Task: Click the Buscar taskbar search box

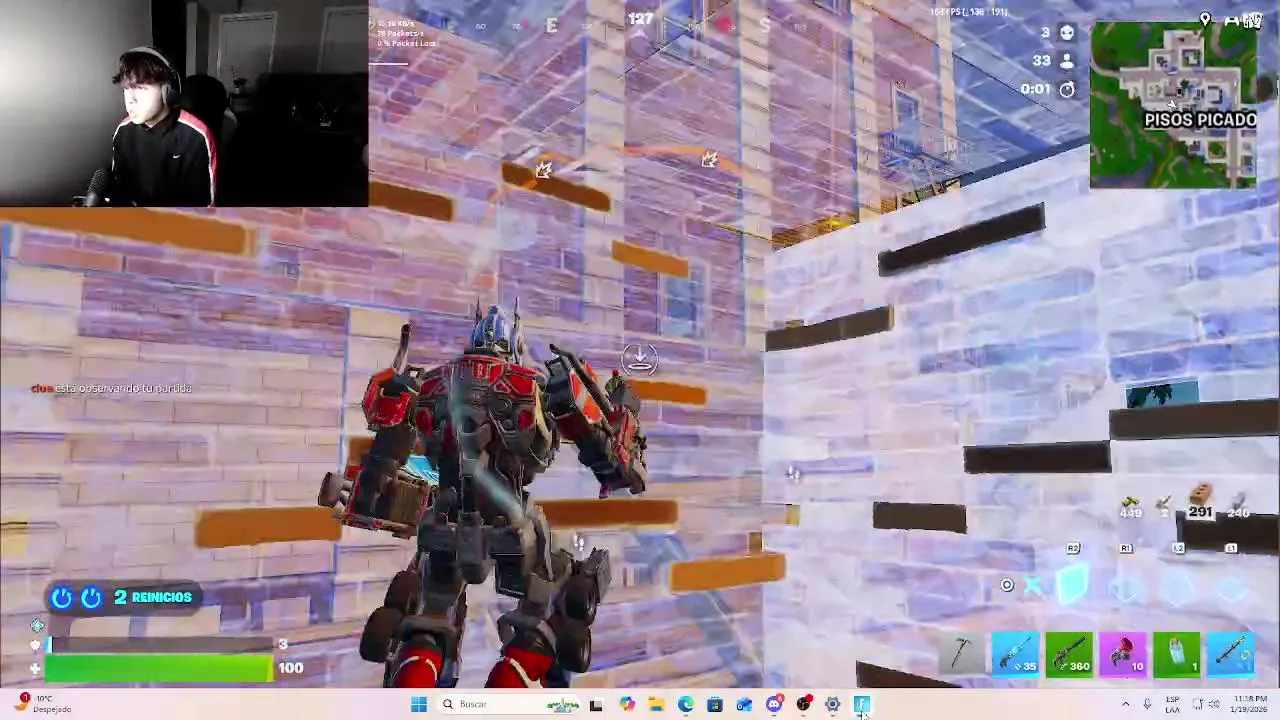Action: [x=510, y=704]
